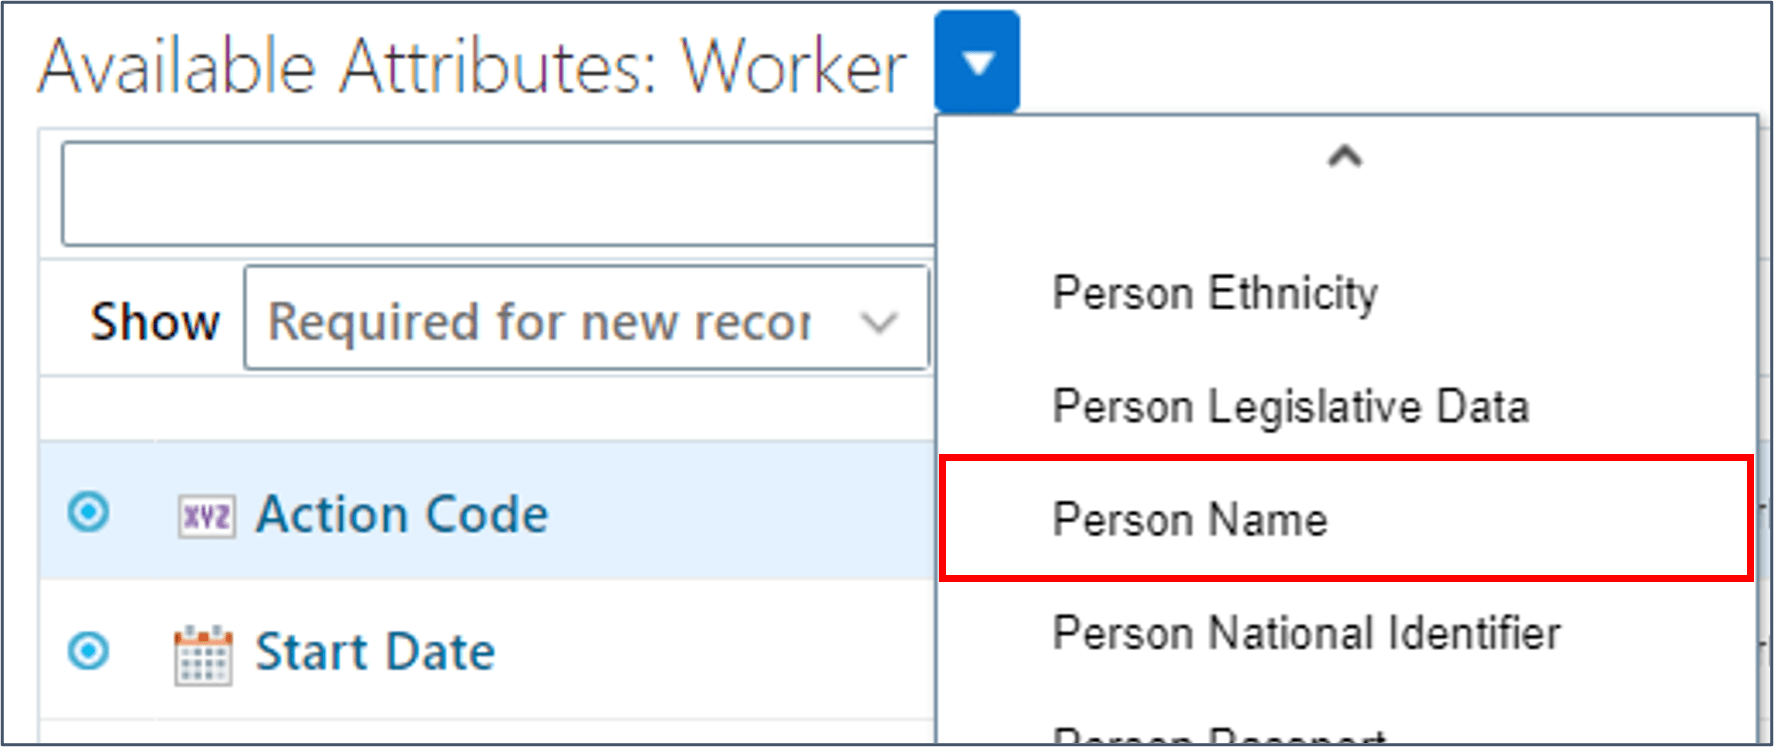
Task: Click the XYZ data type icon beside Action Code
Action: click(204, 515)
